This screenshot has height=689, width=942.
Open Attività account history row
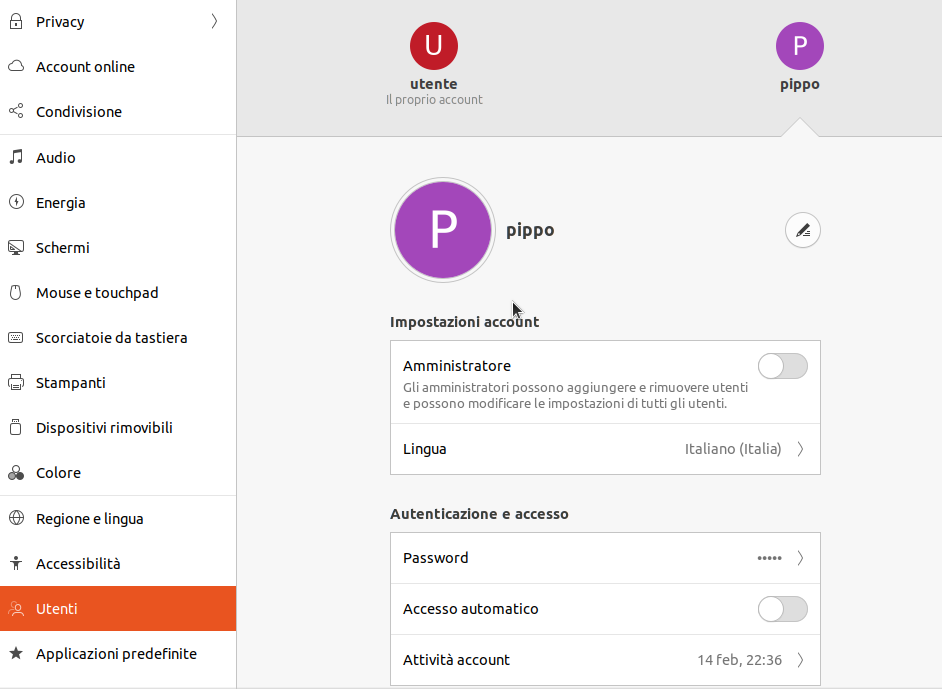(605, 660)
